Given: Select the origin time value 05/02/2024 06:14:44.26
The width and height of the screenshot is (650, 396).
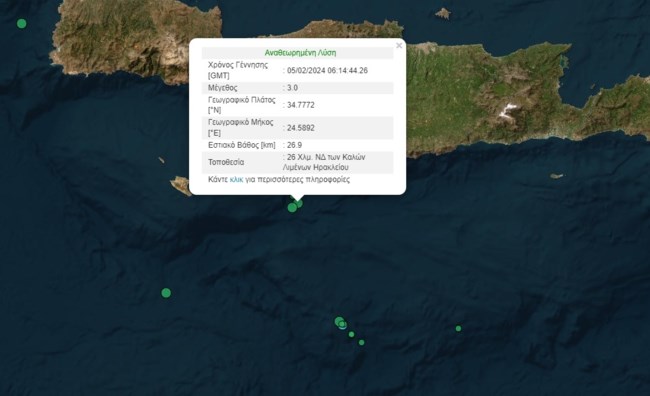Looking at the screenshot, I should [327, 70].
